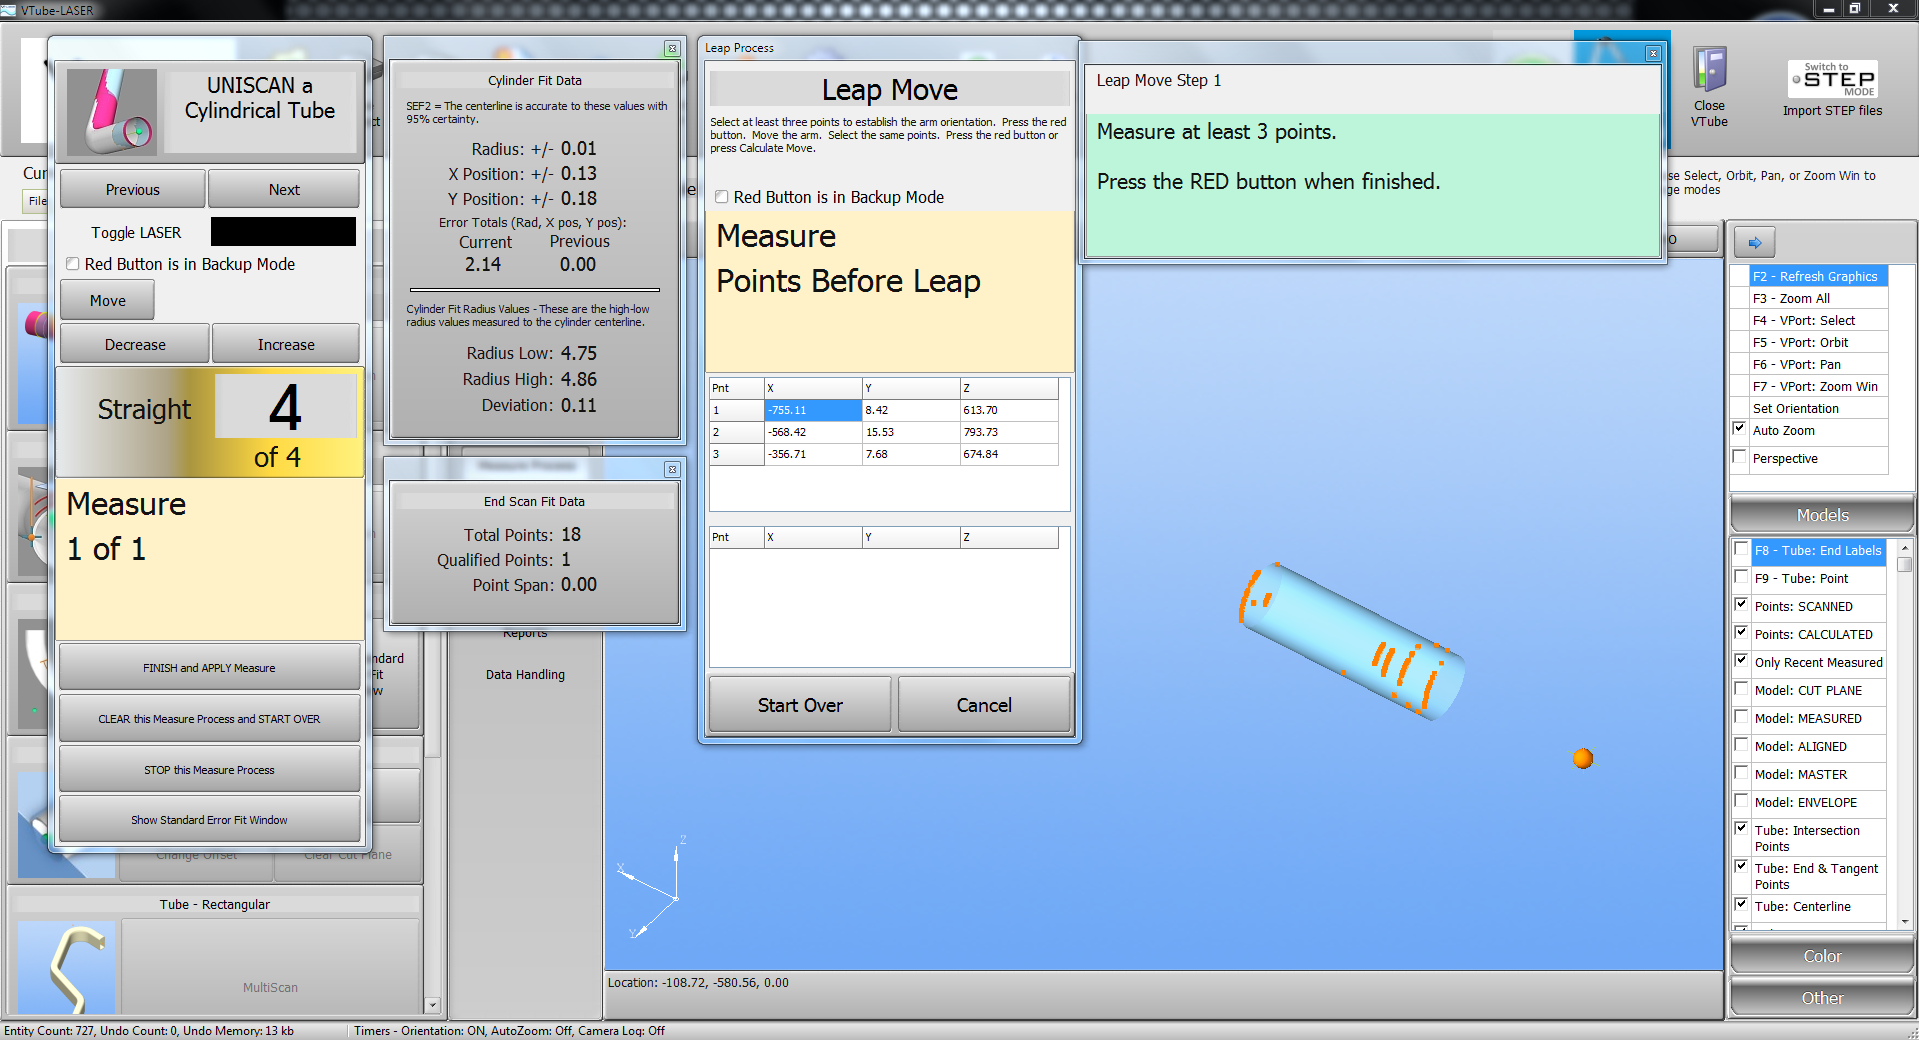Select the Tube - Rectangular thumbnail icon
1919x1040 pixels.
(66, 966)
